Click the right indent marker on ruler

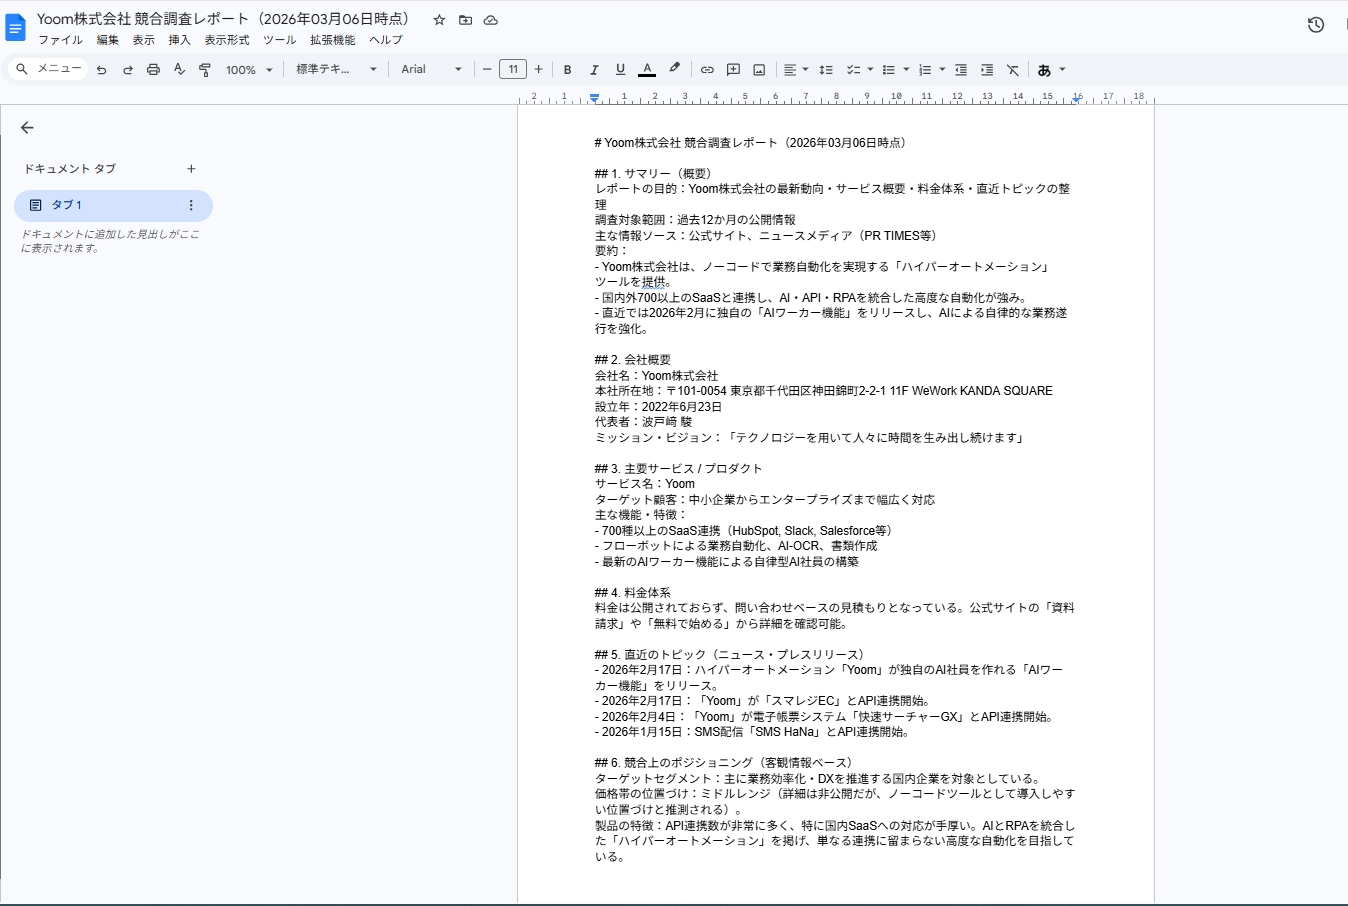tap(1077, 98)
